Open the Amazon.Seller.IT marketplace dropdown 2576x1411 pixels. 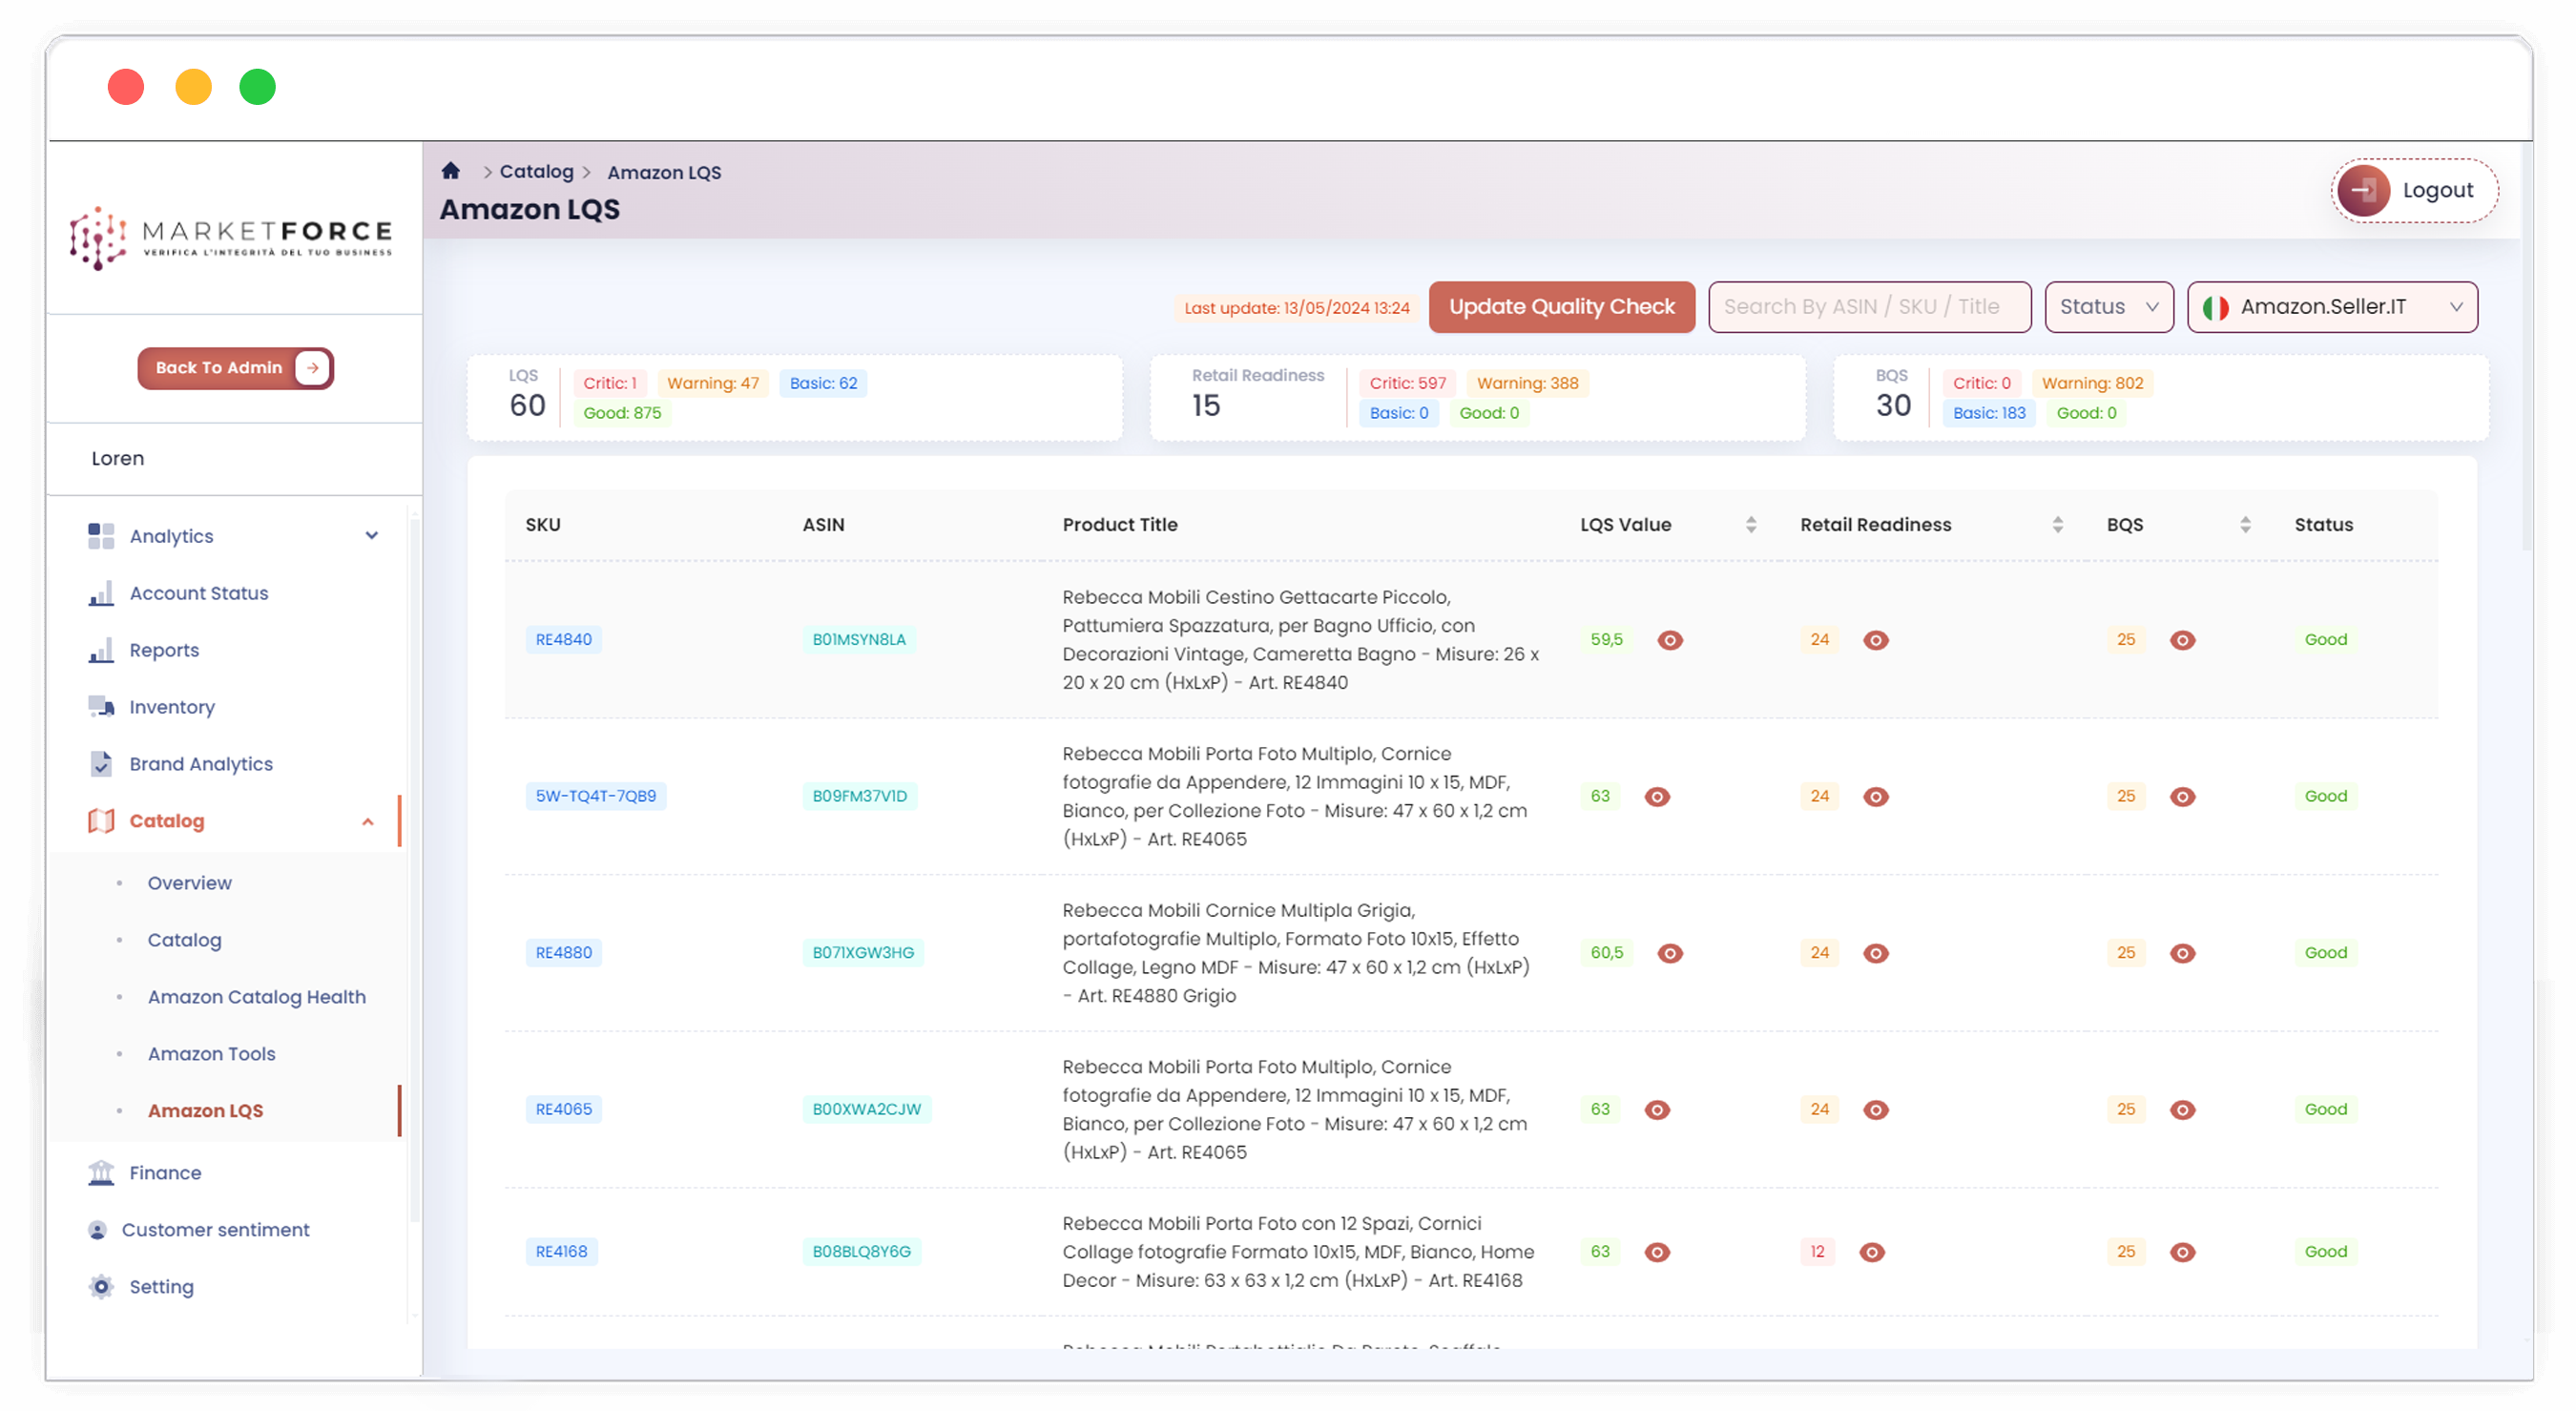2332,307
